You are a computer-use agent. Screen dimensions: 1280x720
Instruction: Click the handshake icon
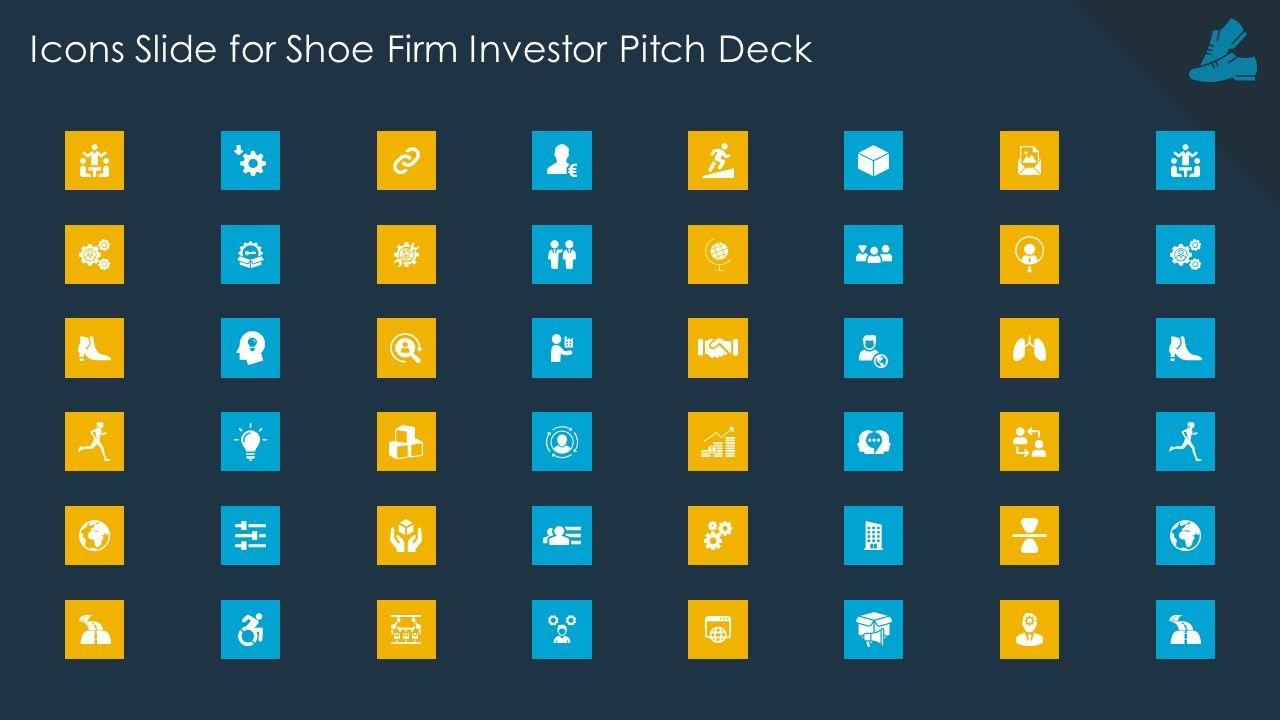coord(717,348)
